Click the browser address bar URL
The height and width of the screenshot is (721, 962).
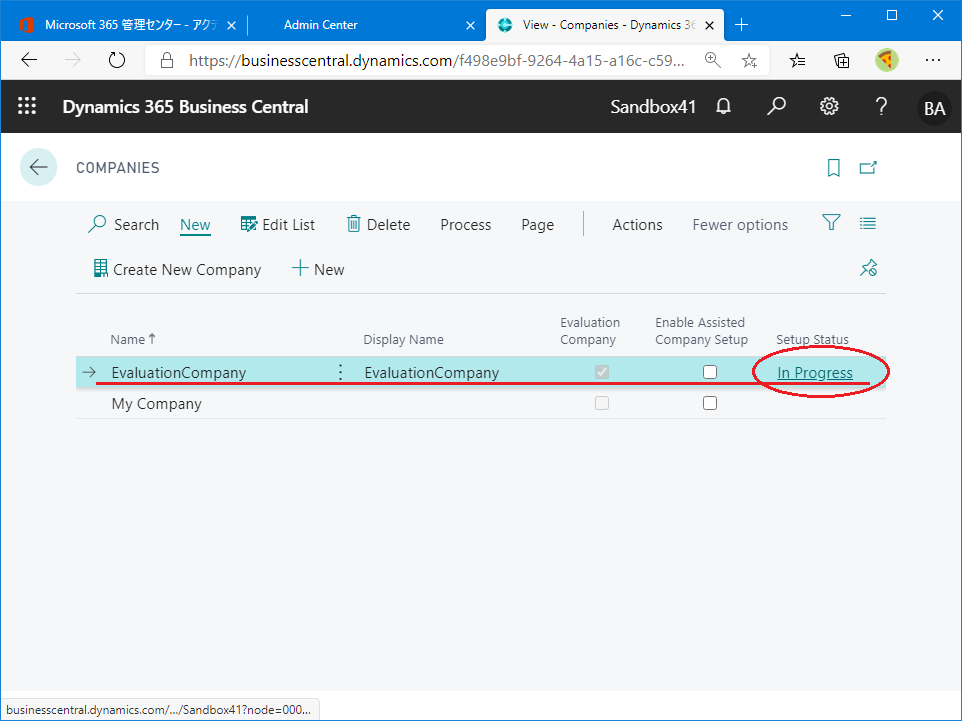click(436, 60)
